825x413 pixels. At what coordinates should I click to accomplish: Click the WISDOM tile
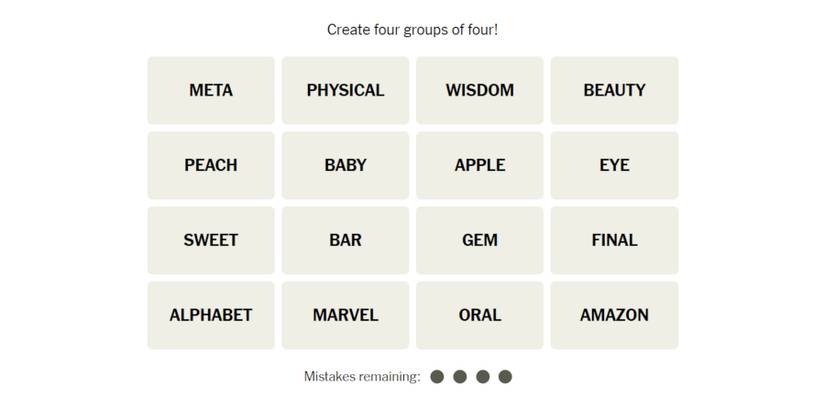(x=479, y=90)
